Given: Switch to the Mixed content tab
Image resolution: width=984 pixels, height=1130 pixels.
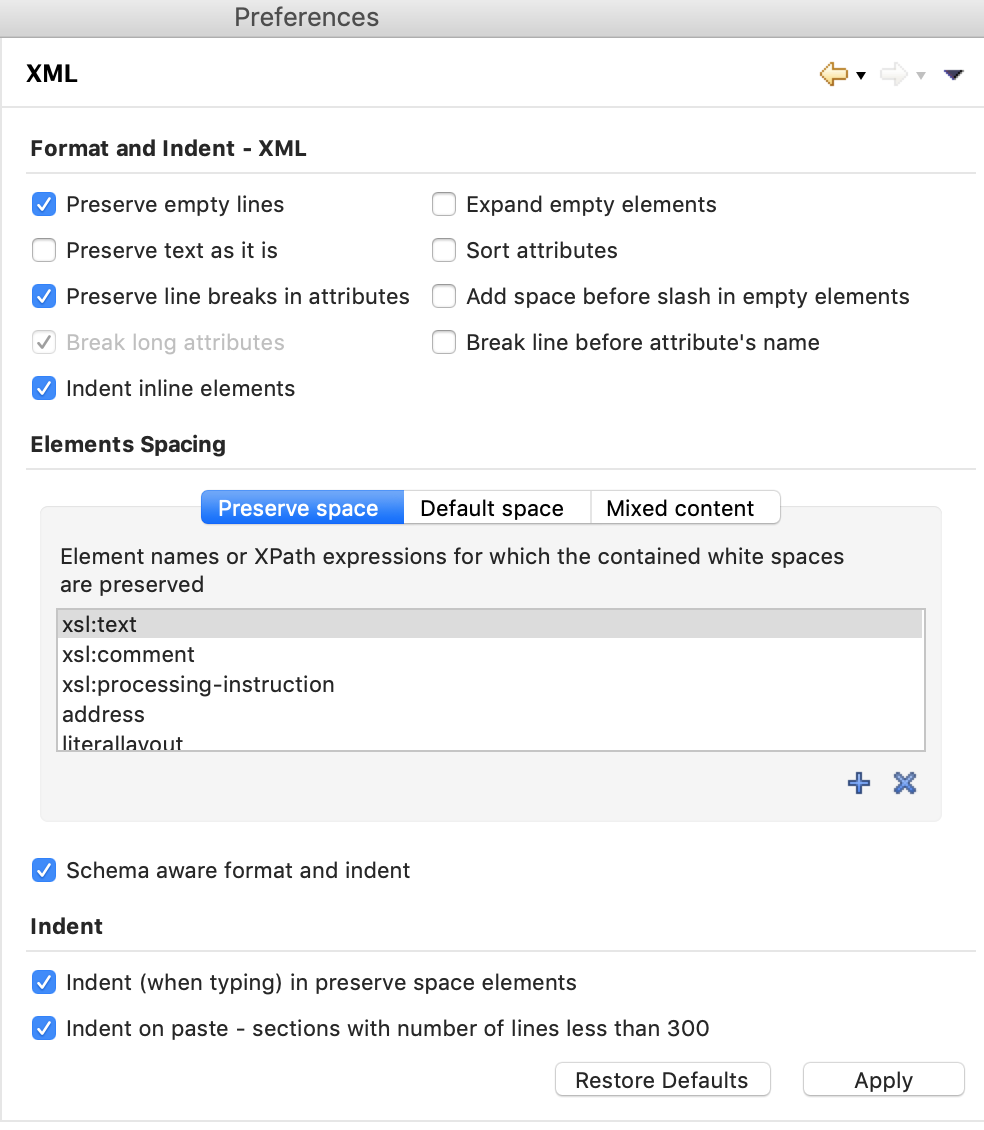Looking at the screenshot, I should [685, 508].
